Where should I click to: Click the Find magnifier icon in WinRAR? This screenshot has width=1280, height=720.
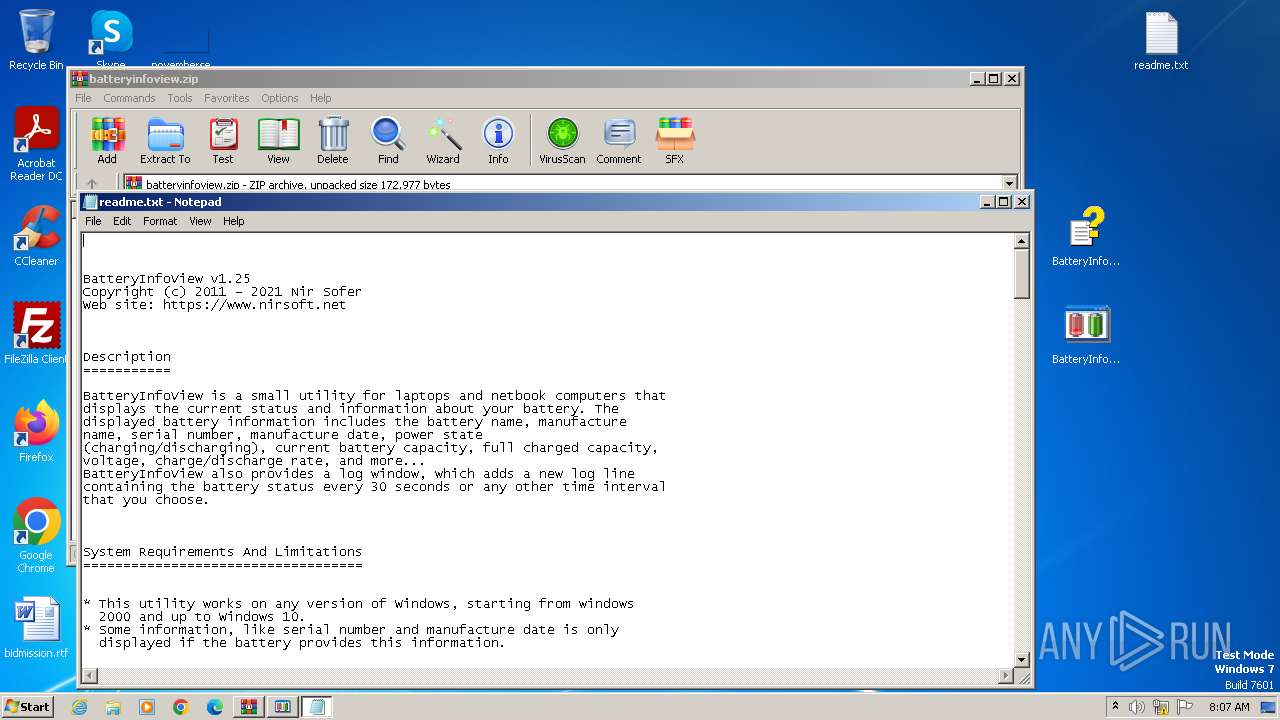coord(388,140)
